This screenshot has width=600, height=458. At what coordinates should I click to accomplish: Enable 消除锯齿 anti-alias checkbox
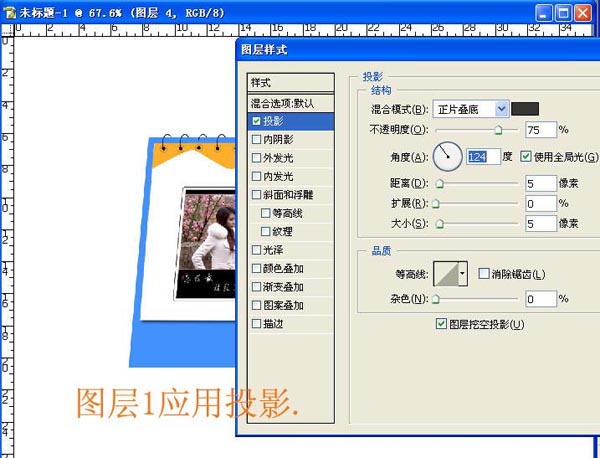coord(485,274)
